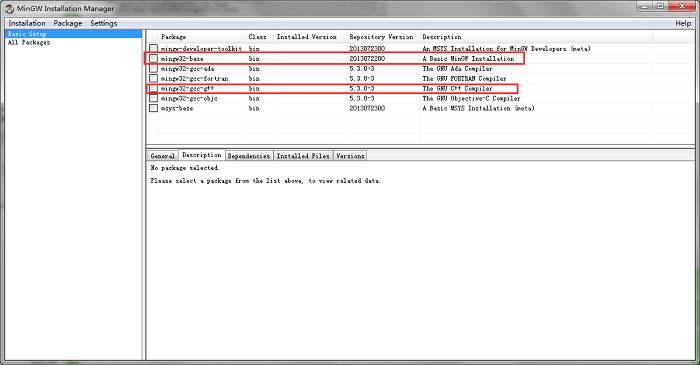Click 'The GNU Ada Compiler' description
Image resolution: width=700 pixels, height=365 pixels.
458,68
